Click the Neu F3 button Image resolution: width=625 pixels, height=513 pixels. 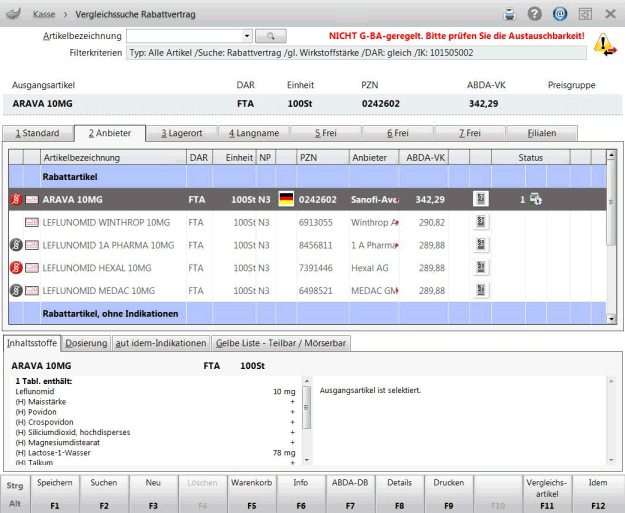tap(153, 494)
